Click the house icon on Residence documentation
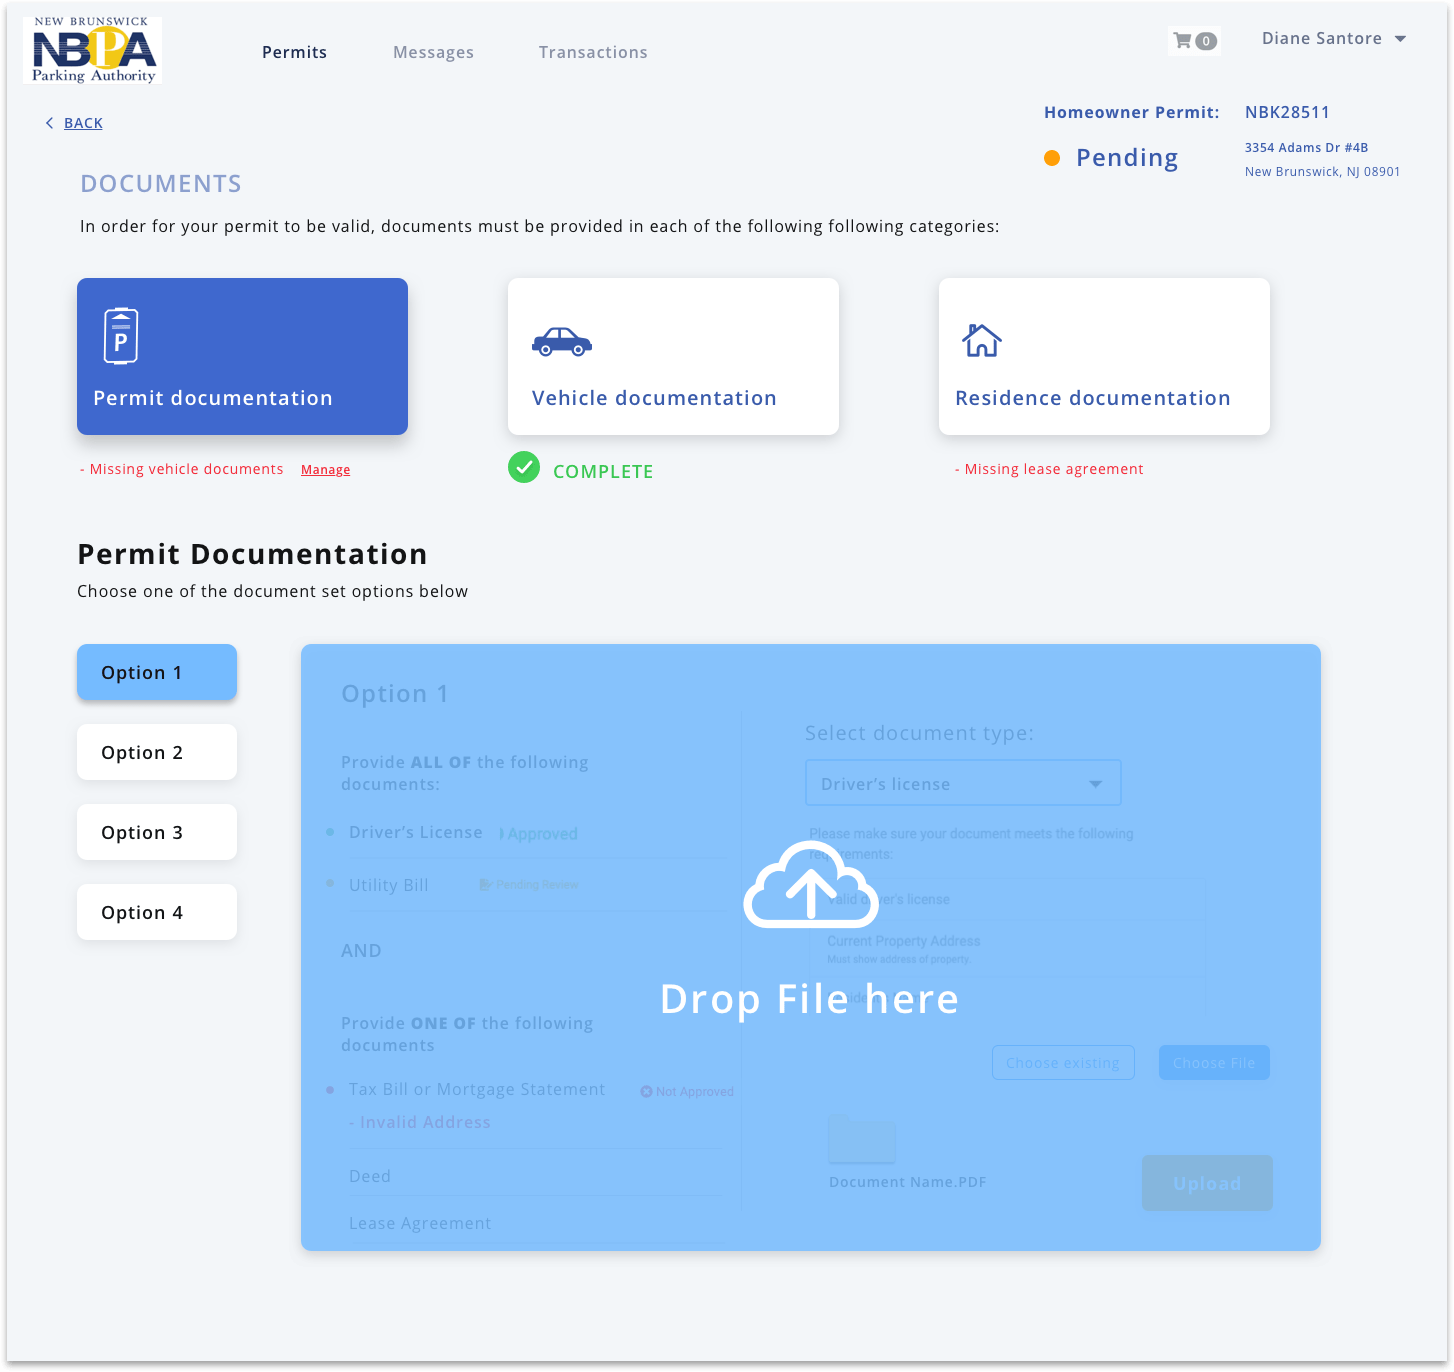Image resolution: width=1454 pixels, height=1372 pixels. 981,341
